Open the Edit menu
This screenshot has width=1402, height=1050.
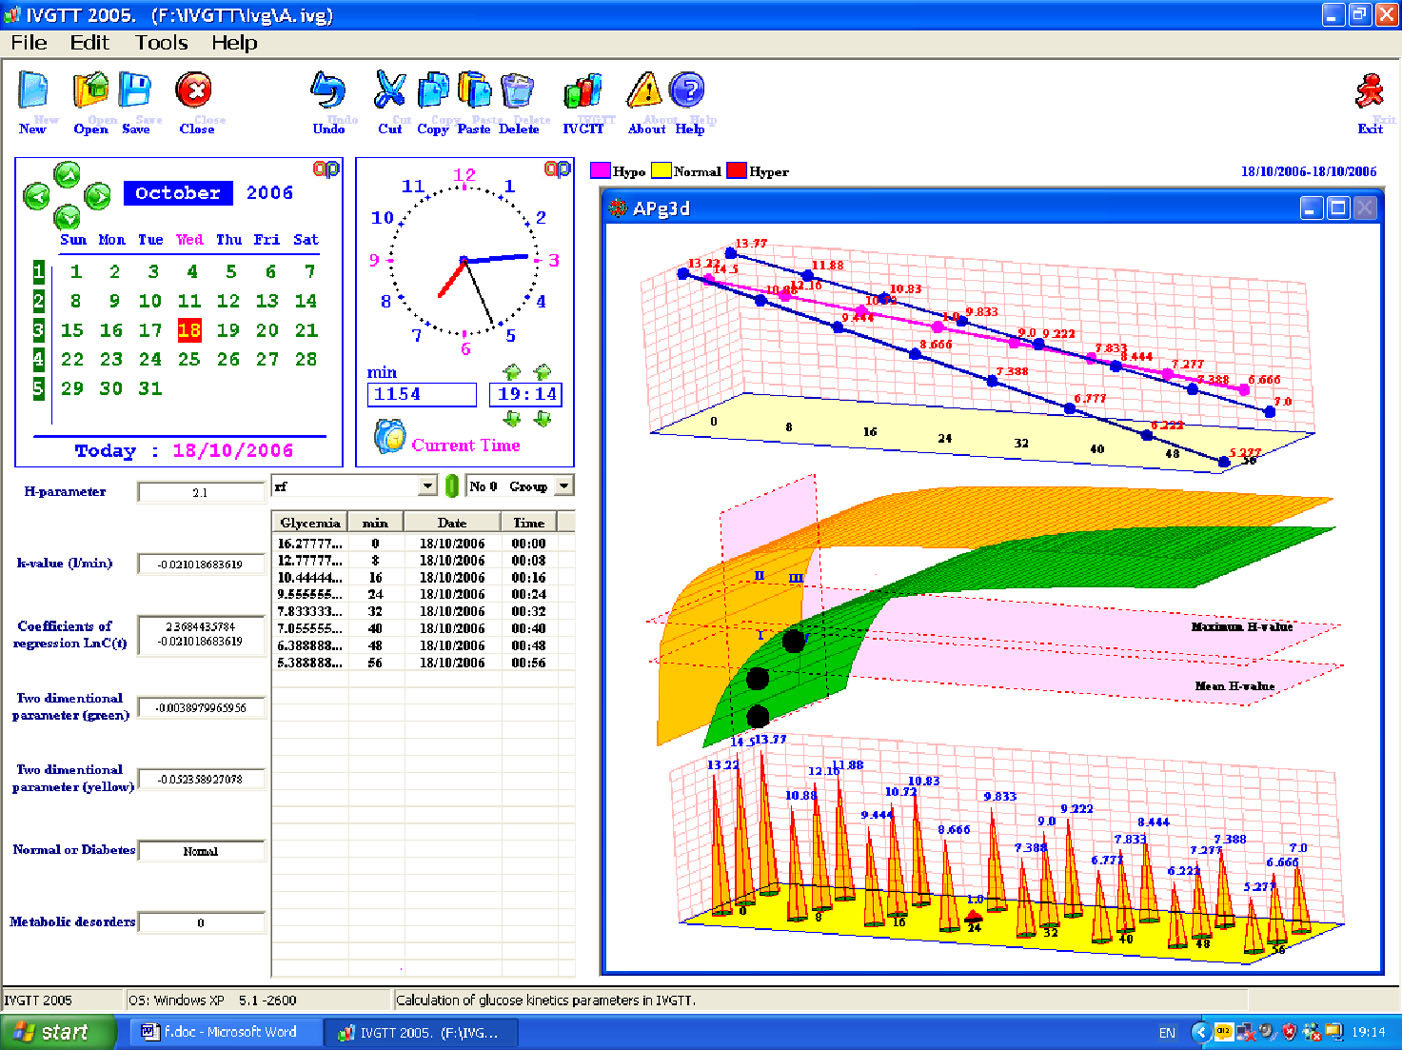(x=89, y=43)
